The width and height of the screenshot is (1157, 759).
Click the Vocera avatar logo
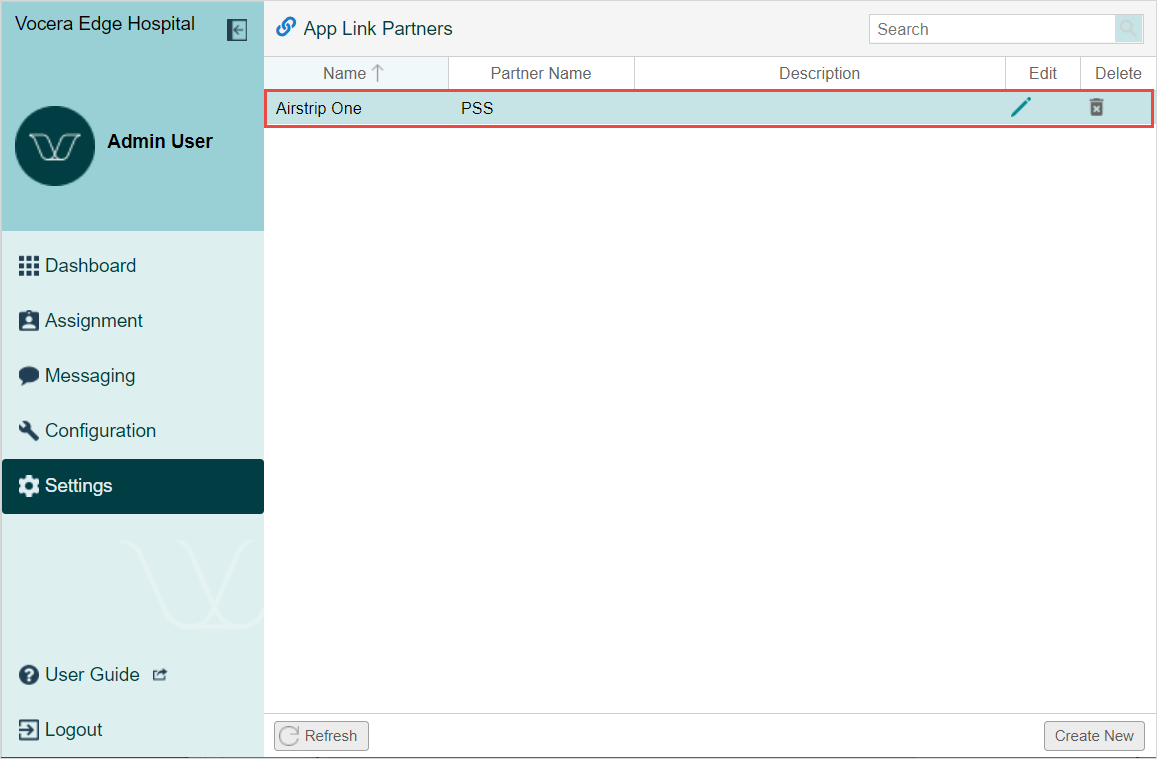click(x=55, y=146)
